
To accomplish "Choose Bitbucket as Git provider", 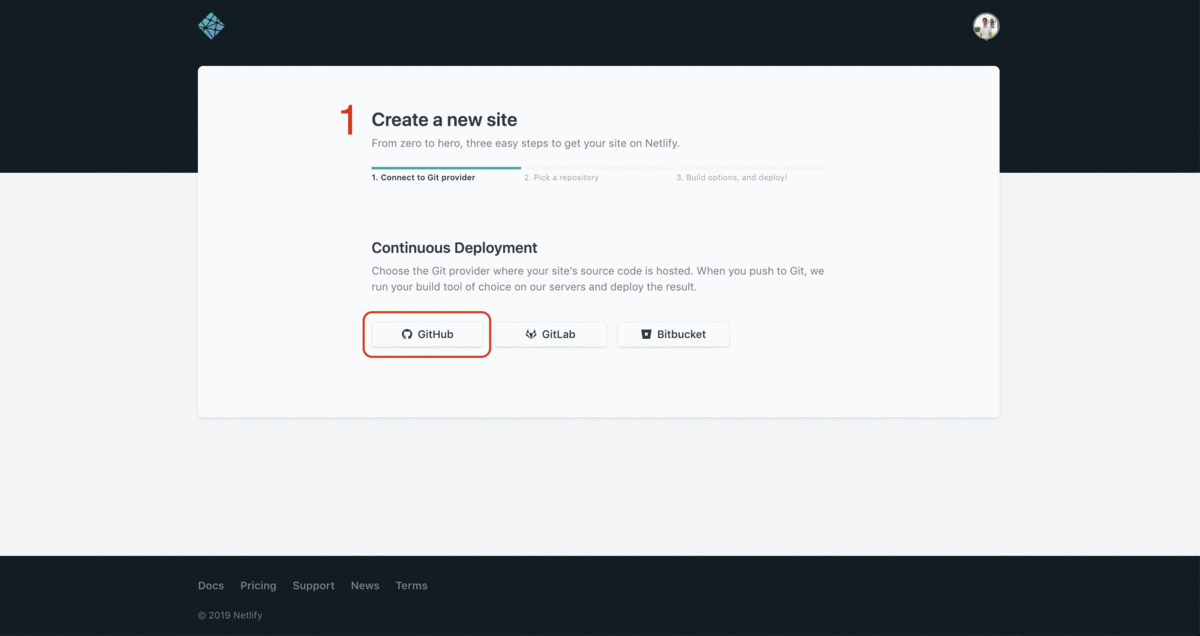I will click(673, 334).
